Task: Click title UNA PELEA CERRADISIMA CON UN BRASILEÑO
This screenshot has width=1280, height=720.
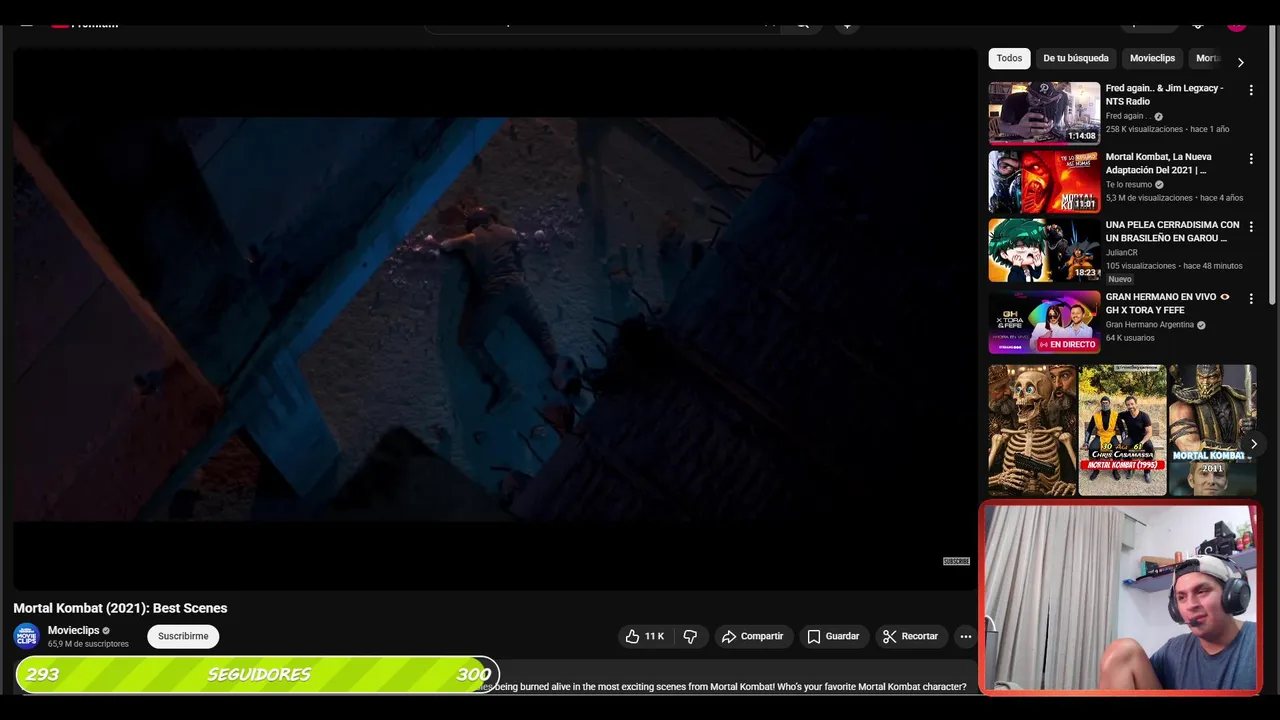Action: point(1172,232)
